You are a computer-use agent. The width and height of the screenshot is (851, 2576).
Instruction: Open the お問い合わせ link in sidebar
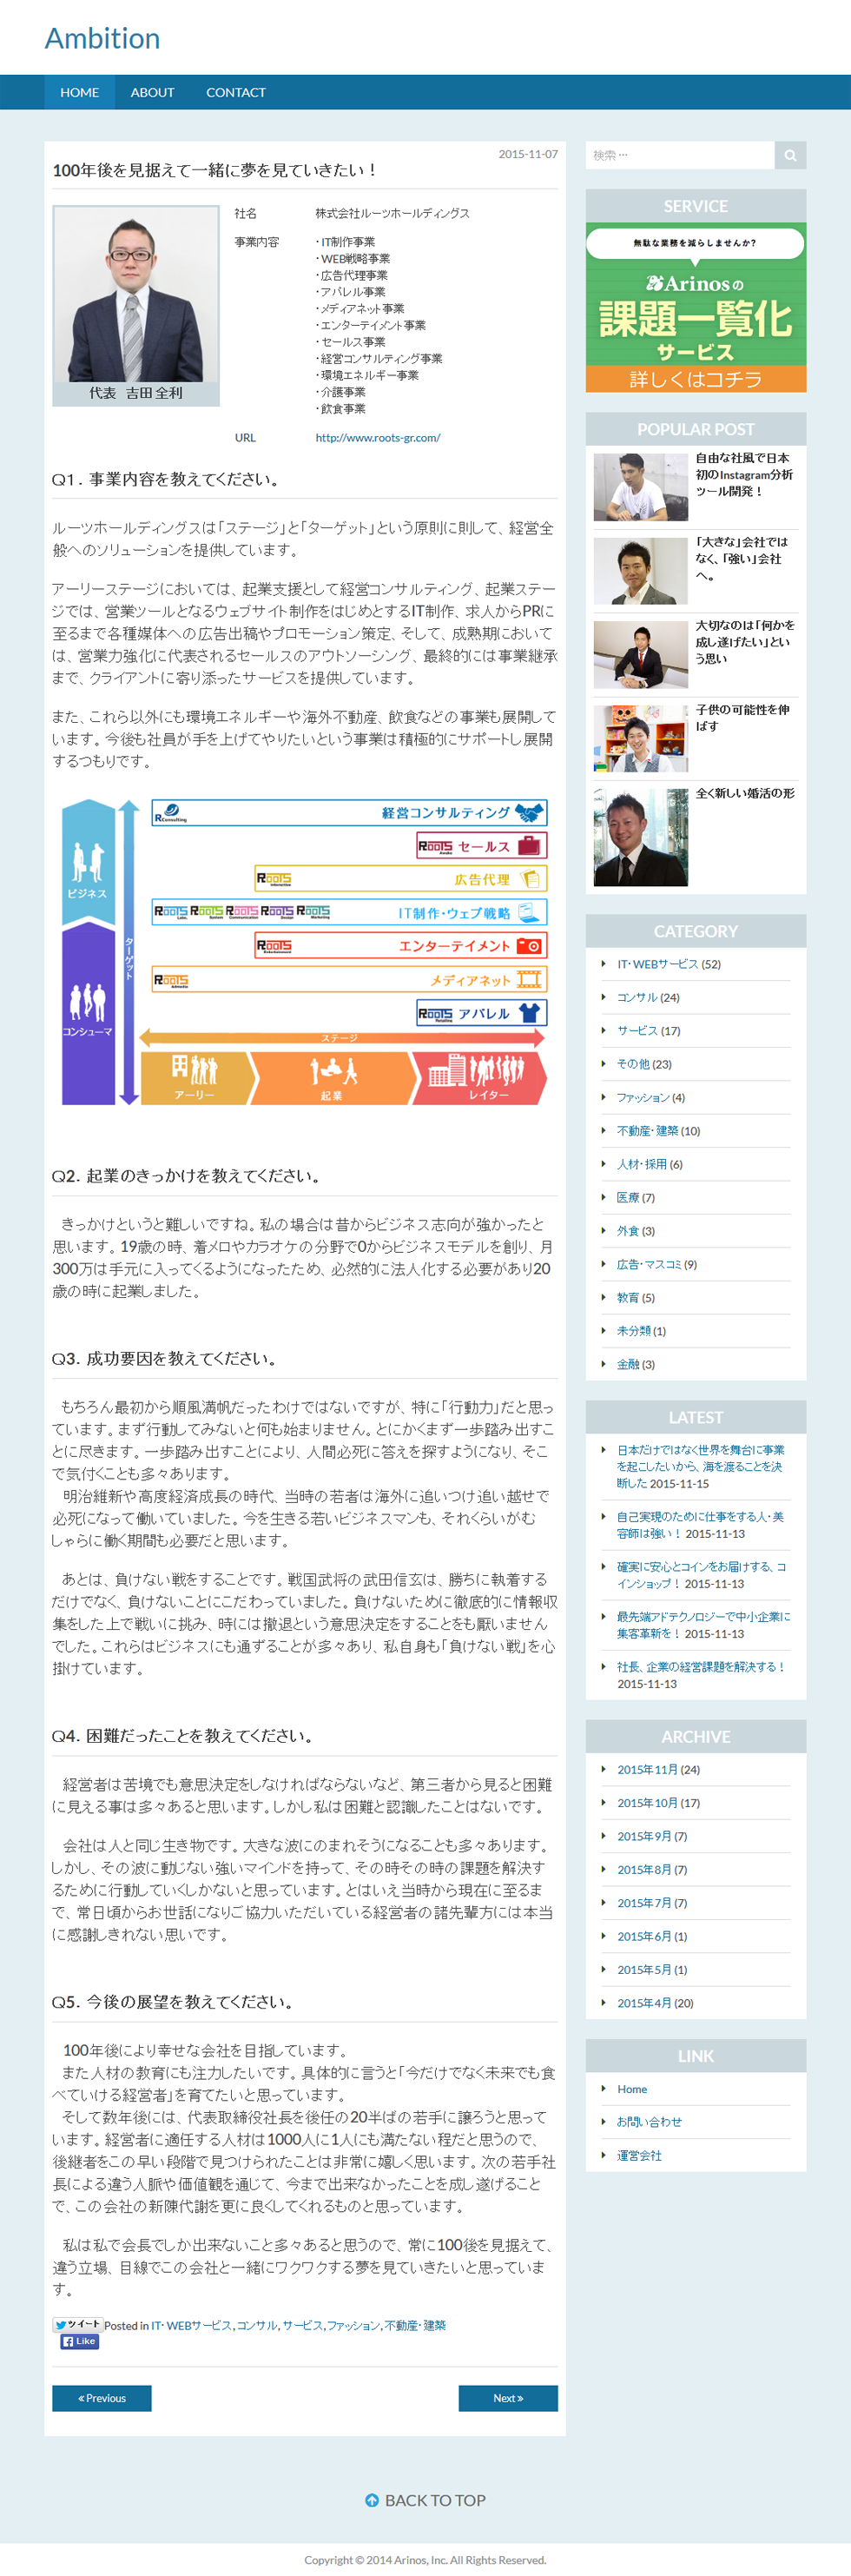(649, 2121)
